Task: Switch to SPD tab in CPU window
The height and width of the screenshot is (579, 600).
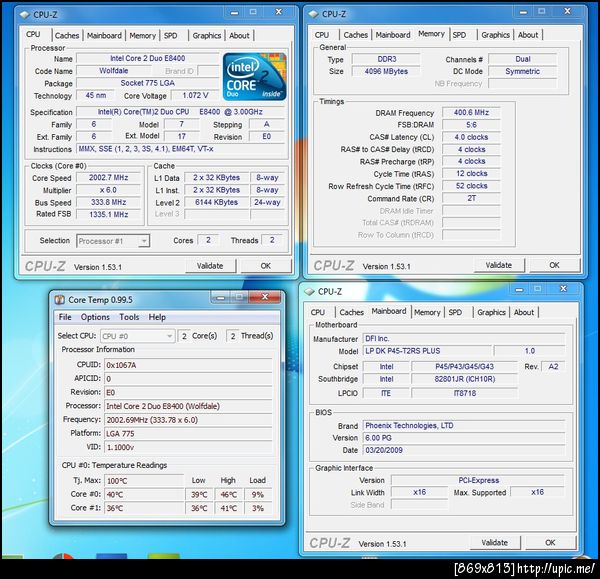Action: point(171,36)
